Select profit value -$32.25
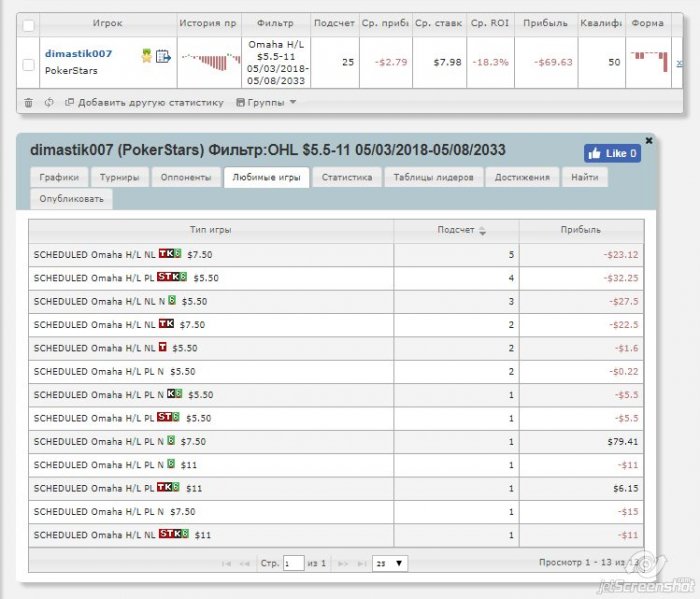This screenshot has height=599, width=700. [621, 278]
